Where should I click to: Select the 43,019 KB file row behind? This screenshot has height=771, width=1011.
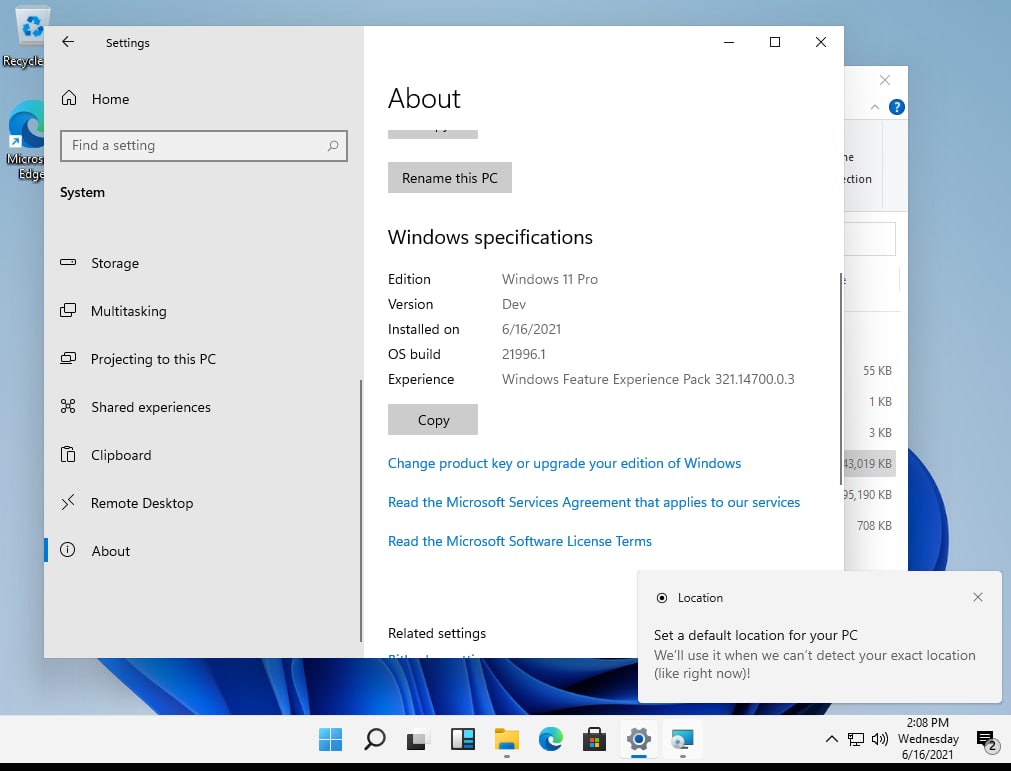pyautogui.click(x=870, y=464)
